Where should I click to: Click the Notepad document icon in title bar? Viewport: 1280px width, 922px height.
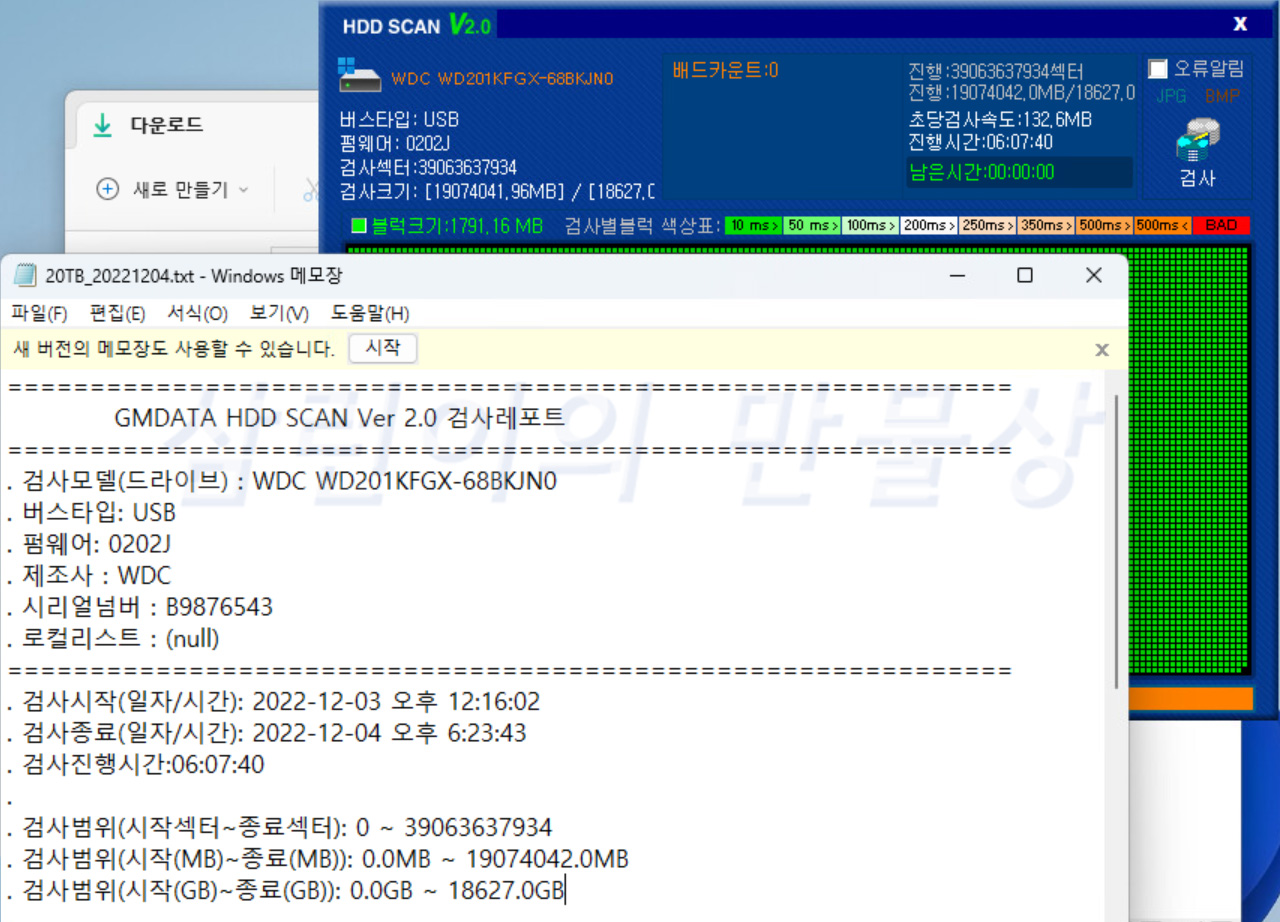pos(24,275)
